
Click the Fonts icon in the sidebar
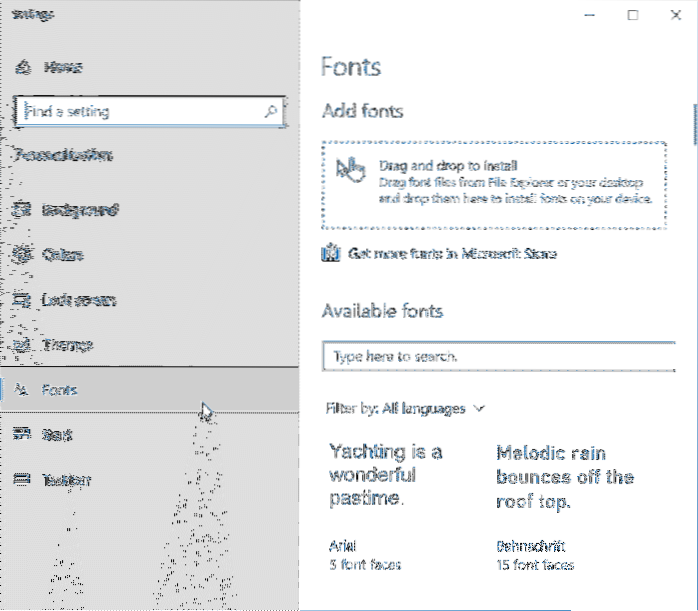(x=22, y=390)
